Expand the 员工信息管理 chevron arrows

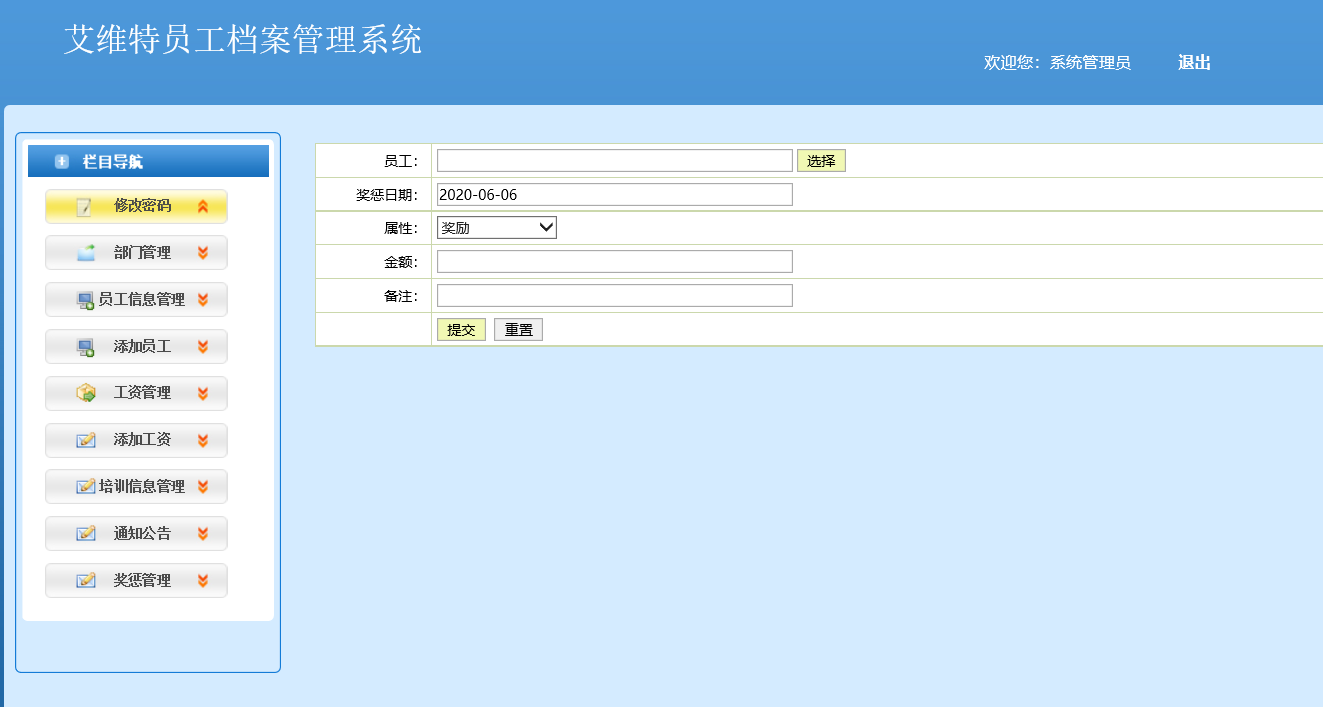(x=203, y=300)
